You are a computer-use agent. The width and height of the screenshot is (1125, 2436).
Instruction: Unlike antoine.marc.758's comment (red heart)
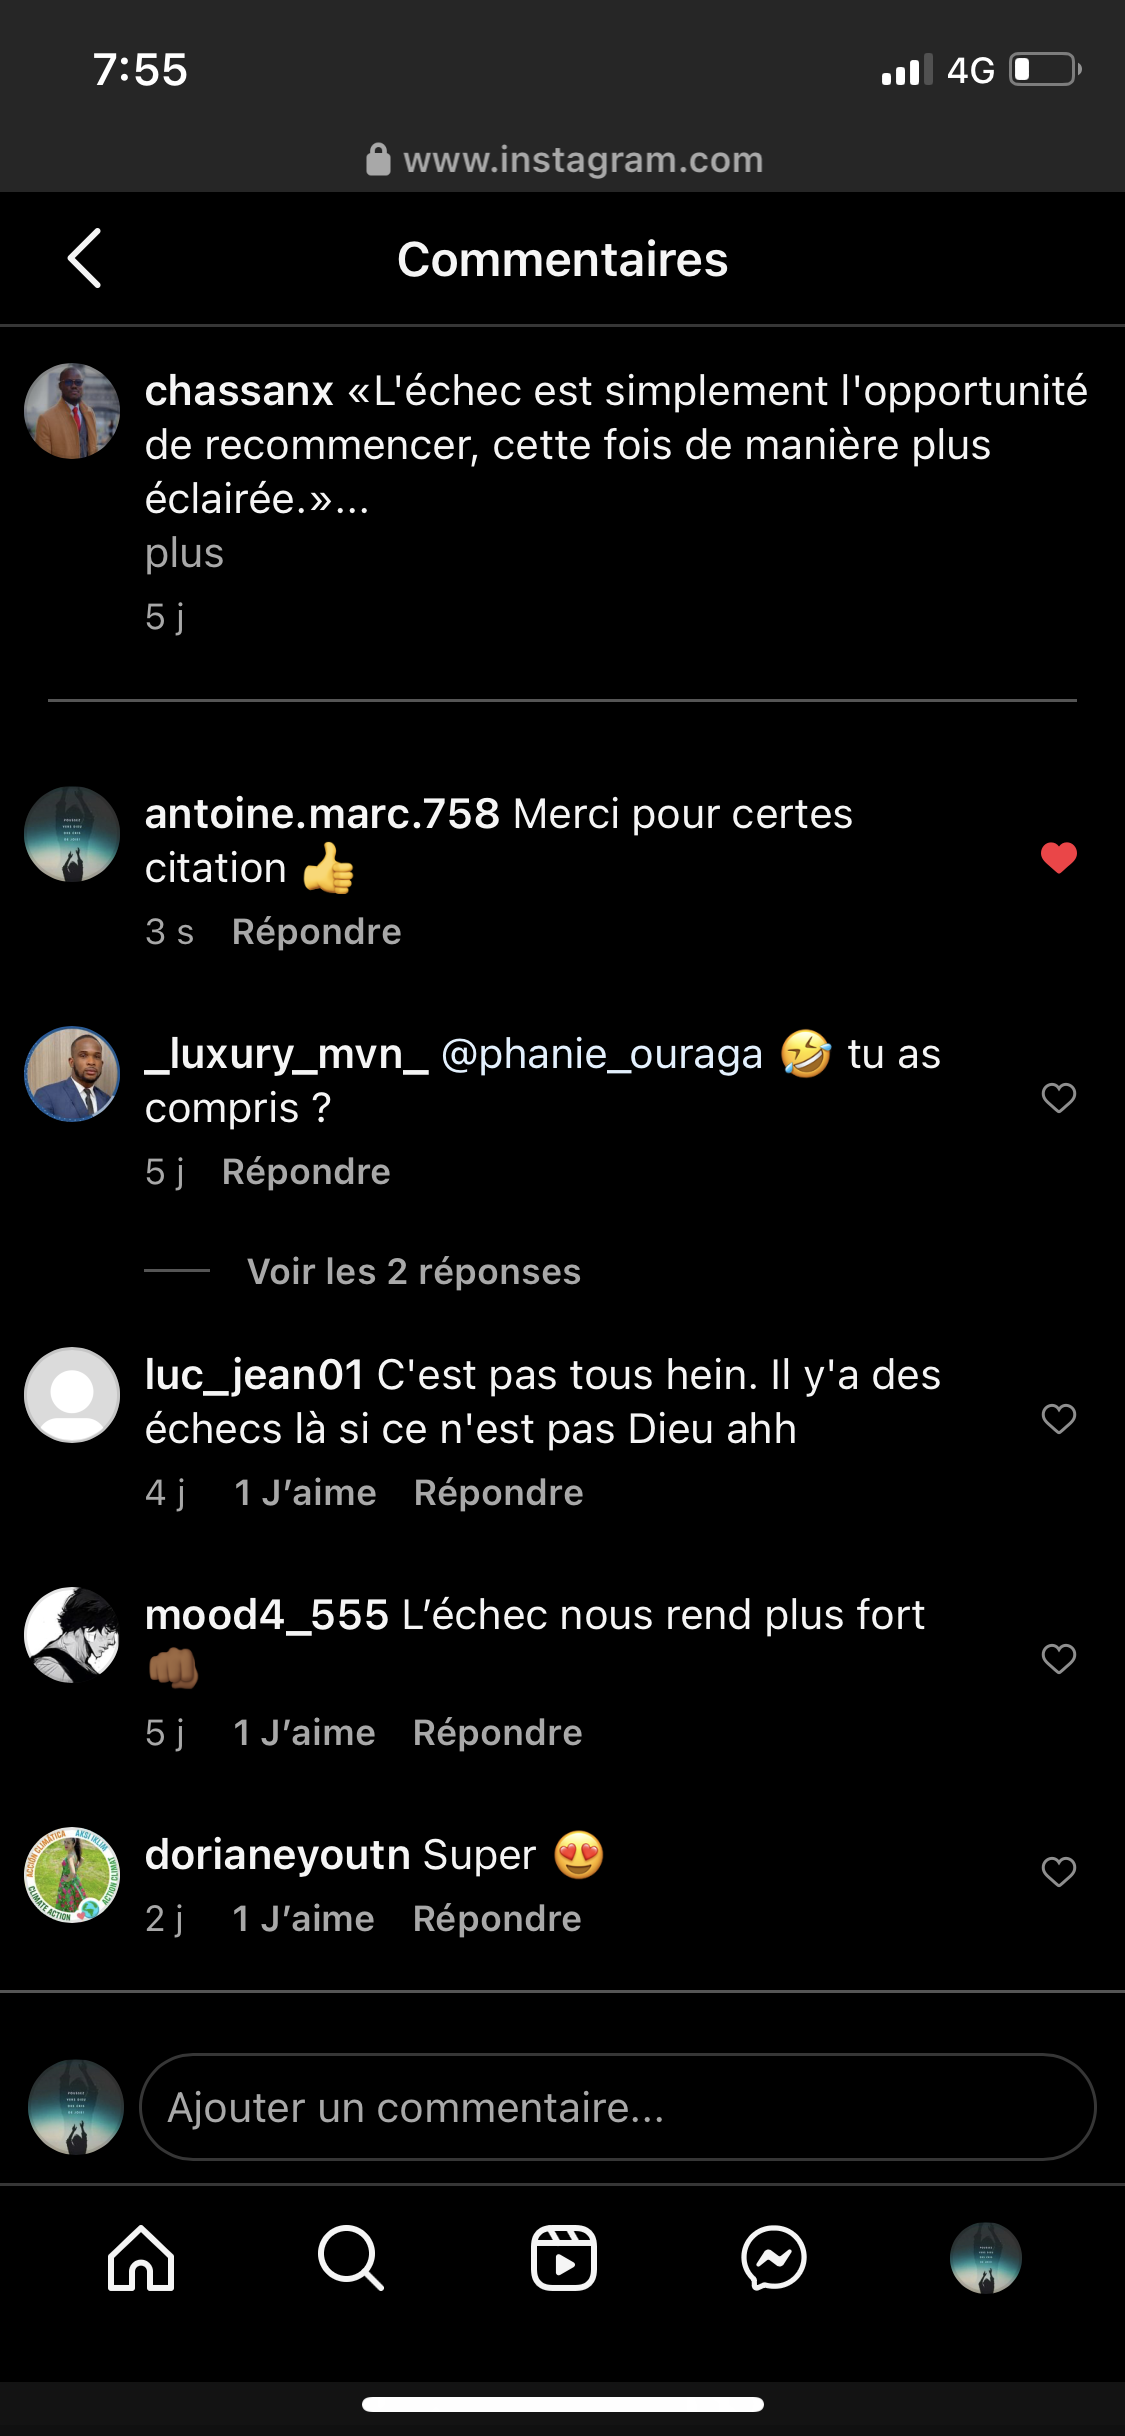(x=1058, y=858)
